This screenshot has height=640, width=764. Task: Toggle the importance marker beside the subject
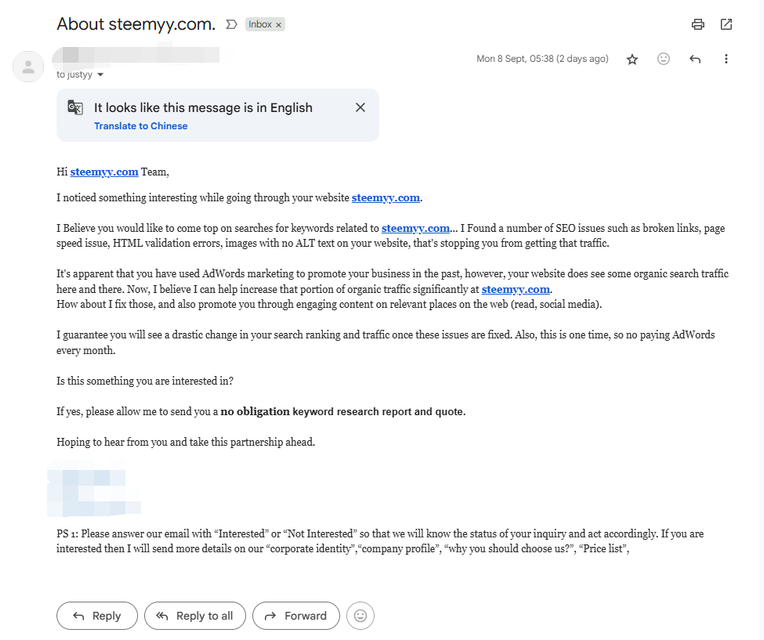231,24
